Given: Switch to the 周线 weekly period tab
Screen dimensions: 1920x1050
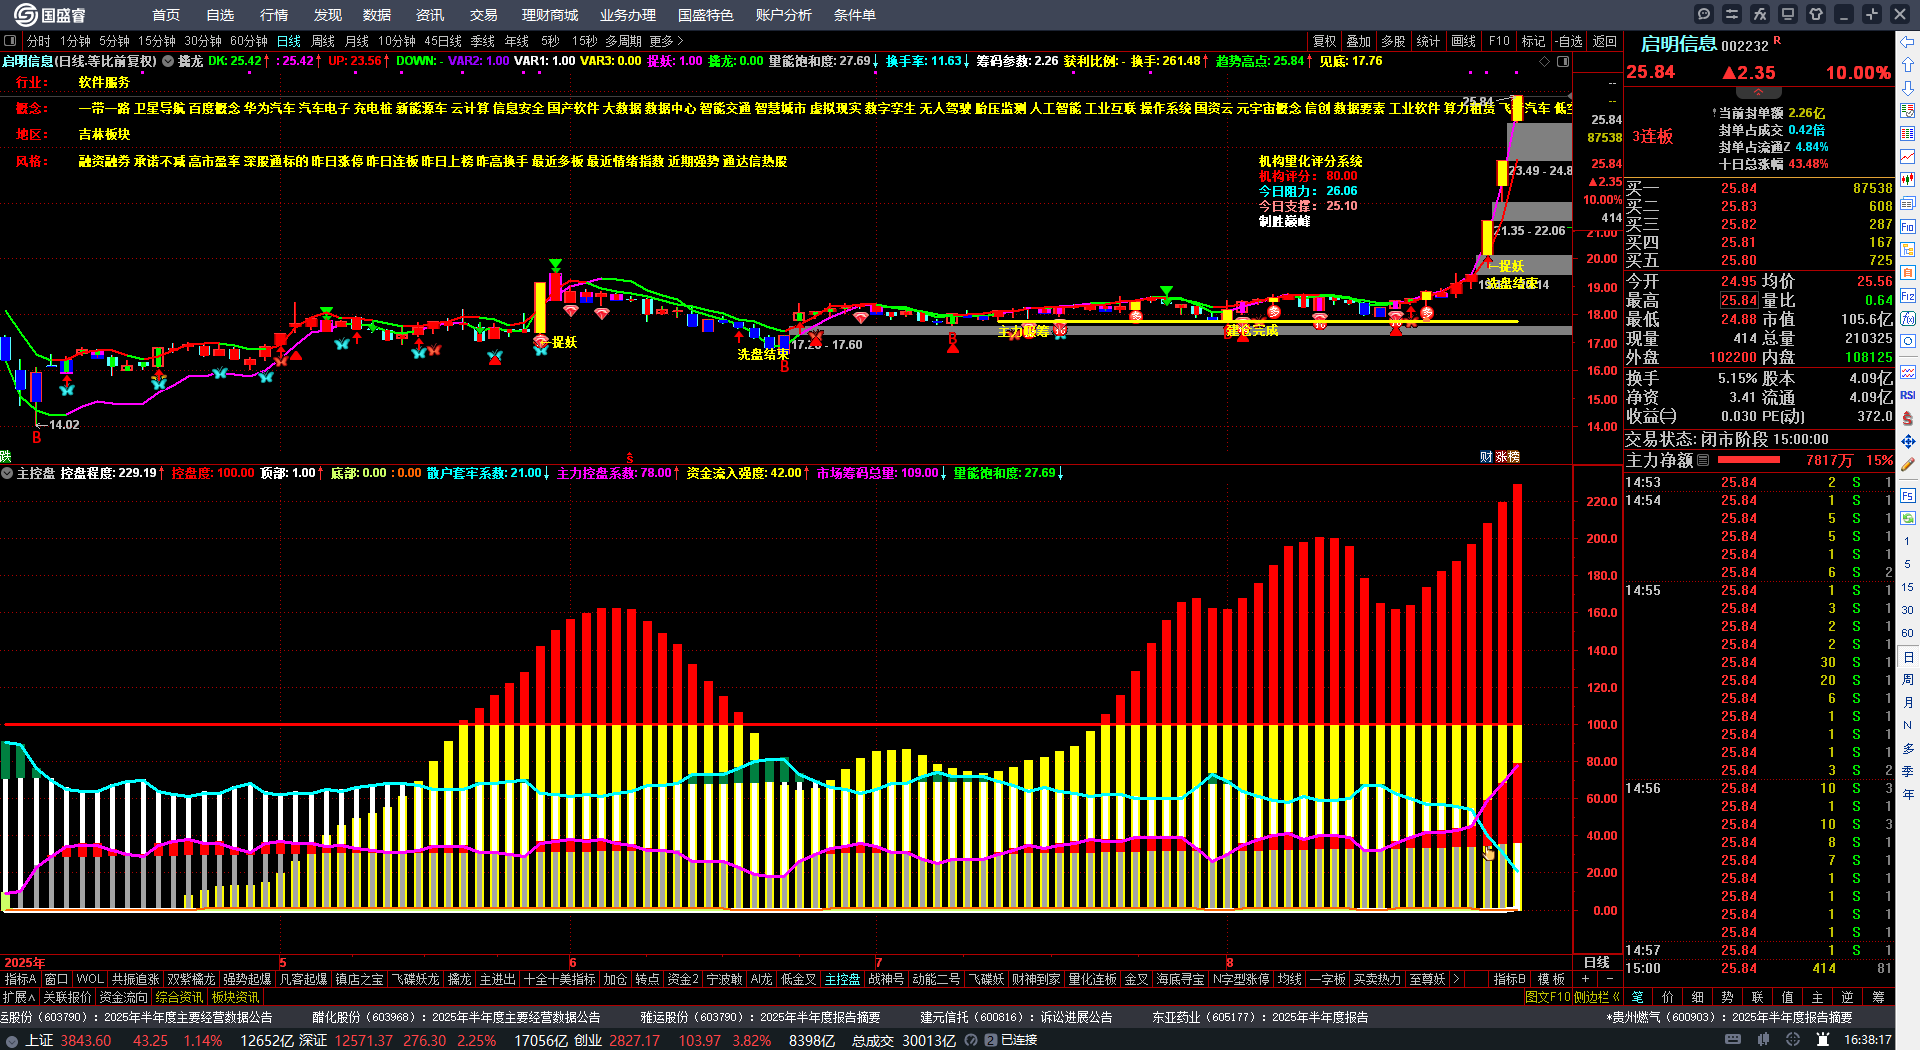Looking at the screenshot, I should click(323, 41).
